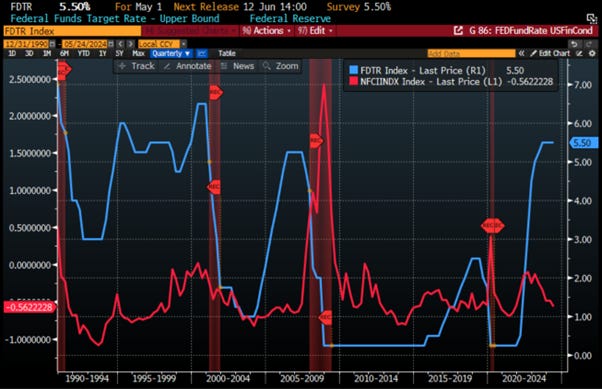Screen dimensions: 602x389
Task: Select 1Y time range
Action: tap(103, 53)
